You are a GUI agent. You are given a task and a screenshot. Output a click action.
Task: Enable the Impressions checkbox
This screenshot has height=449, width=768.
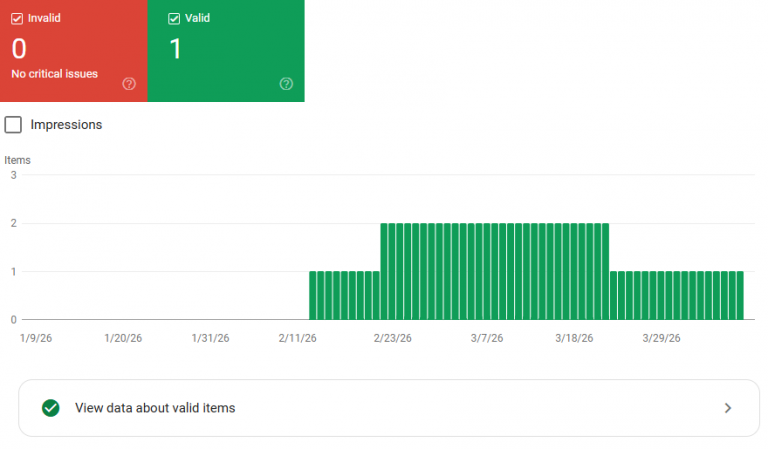click(14, 125)
